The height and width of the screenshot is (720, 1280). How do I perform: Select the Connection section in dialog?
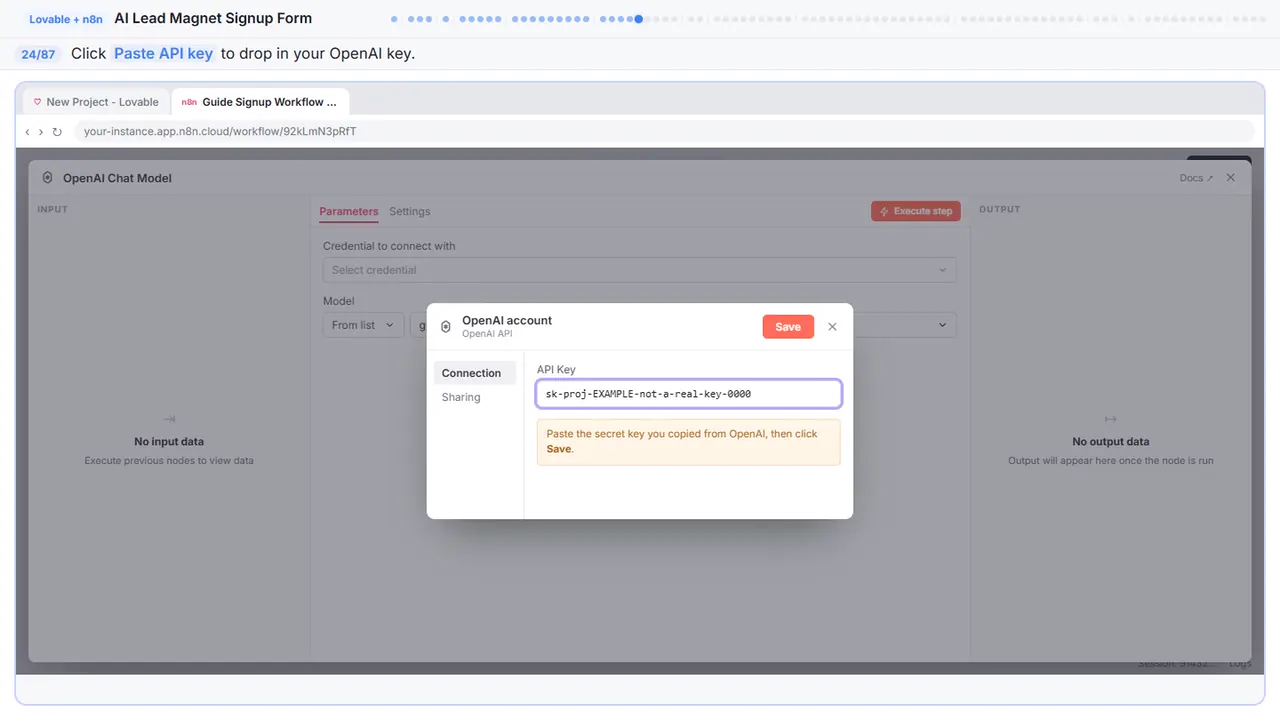coord(474,373)
